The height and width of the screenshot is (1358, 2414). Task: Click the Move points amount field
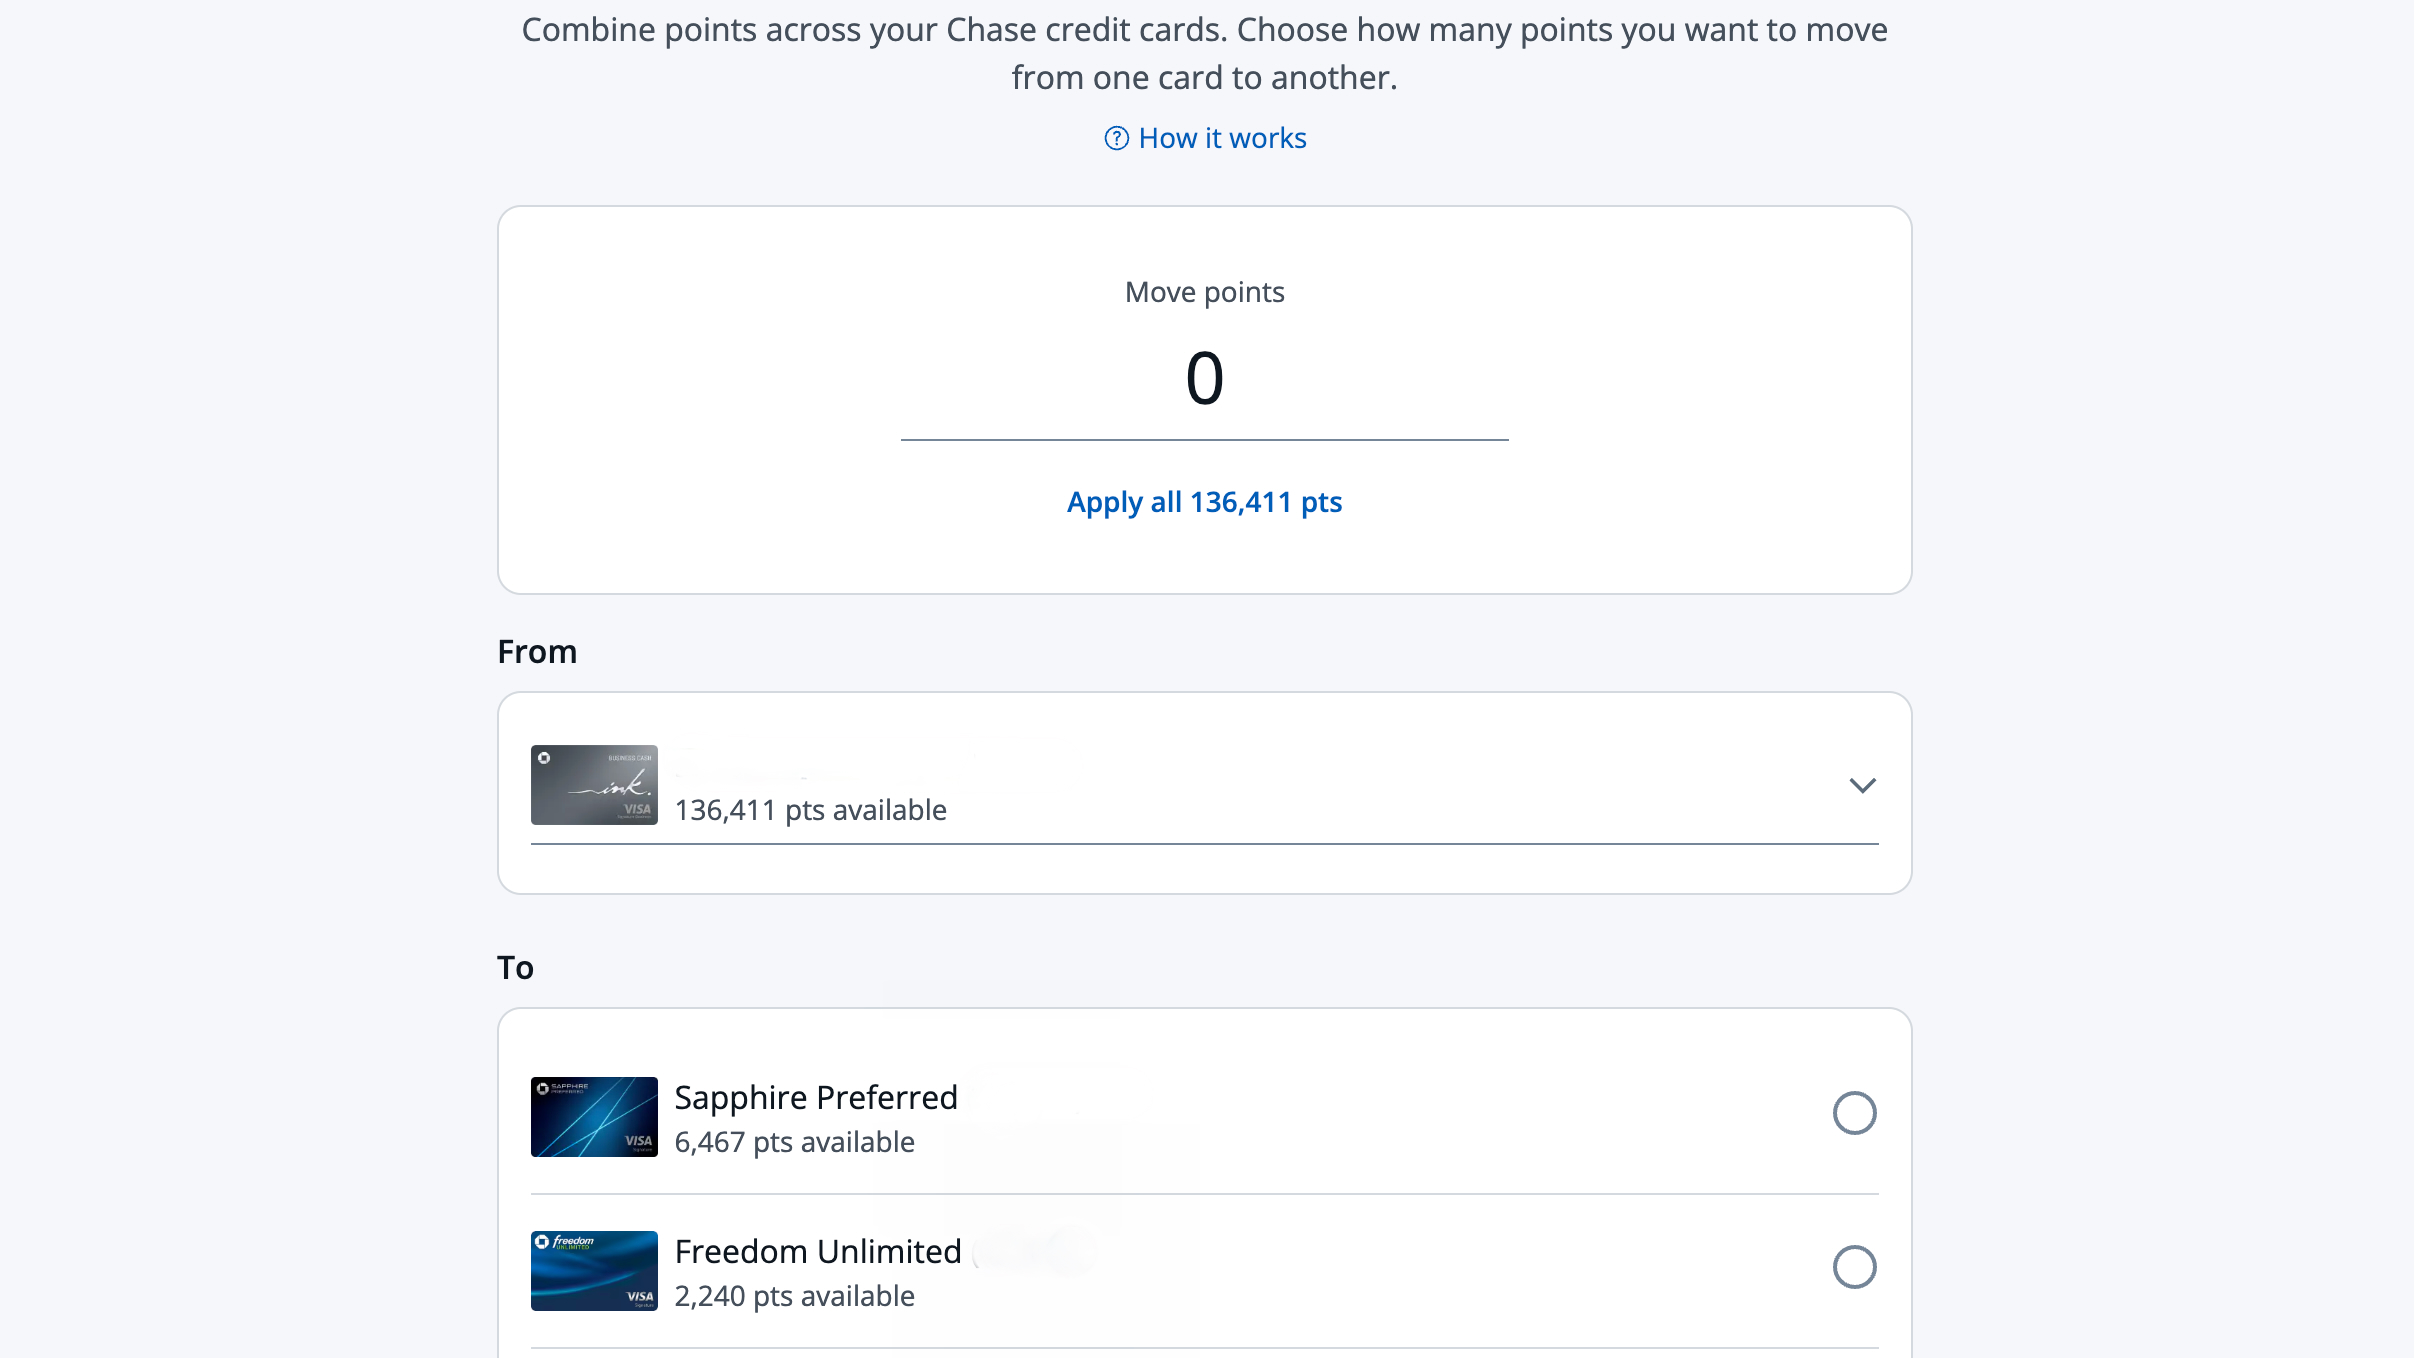pos(1204,380)
